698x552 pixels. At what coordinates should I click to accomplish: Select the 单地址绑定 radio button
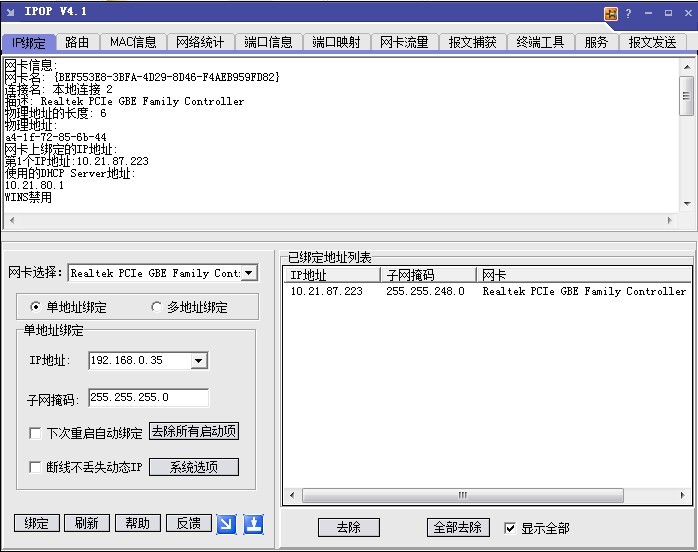point(35,307)
